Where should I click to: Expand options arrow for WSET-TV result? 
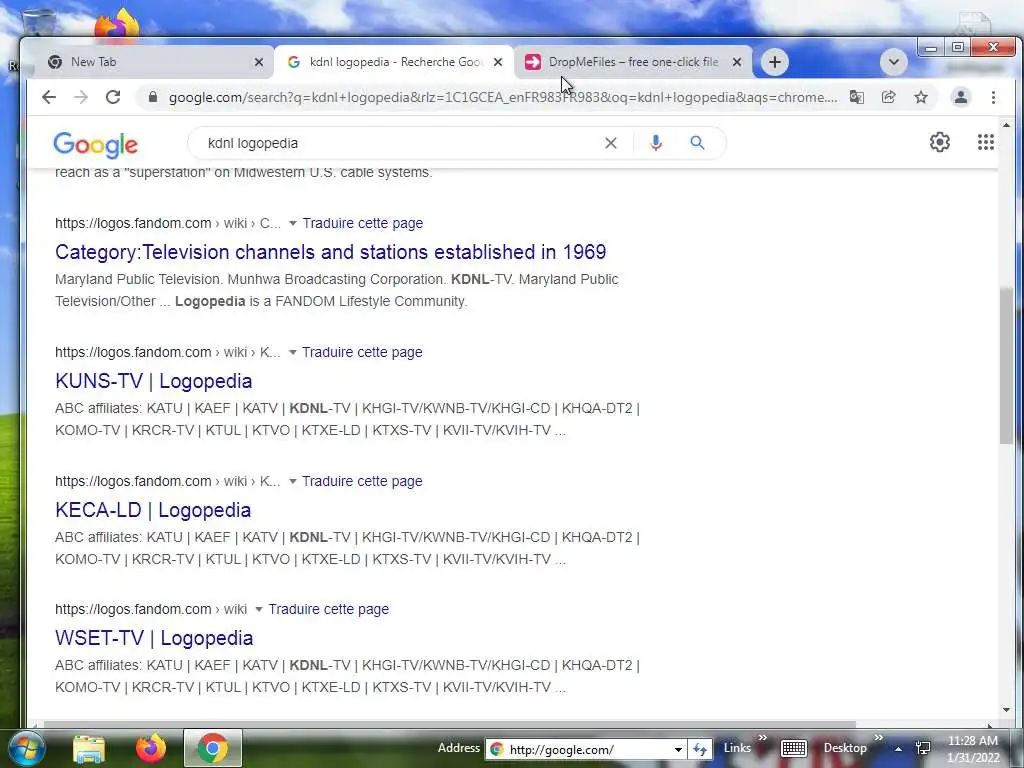click(x=259, y=609)
